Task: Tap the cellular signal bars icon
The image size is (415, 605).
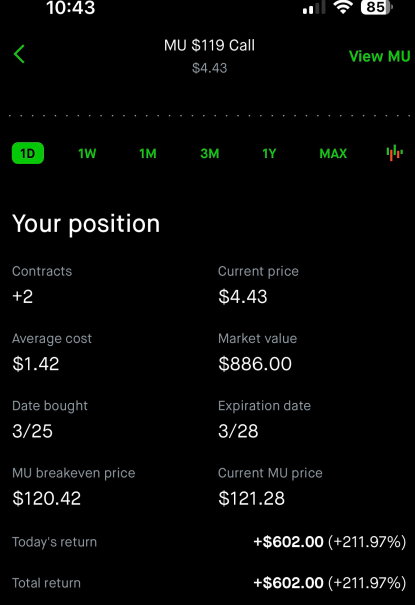Action: click(x=314, y=7)
